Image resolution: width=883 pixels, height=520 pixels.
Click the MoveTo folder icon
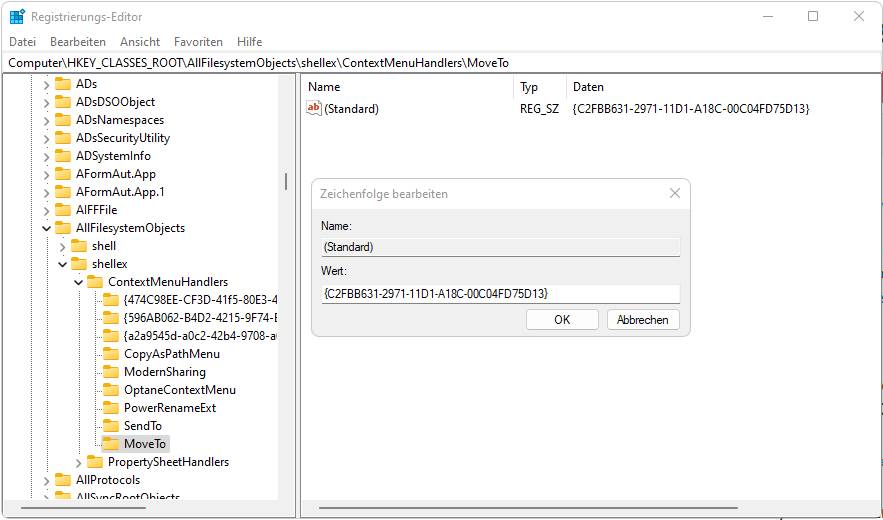[111, 444]
